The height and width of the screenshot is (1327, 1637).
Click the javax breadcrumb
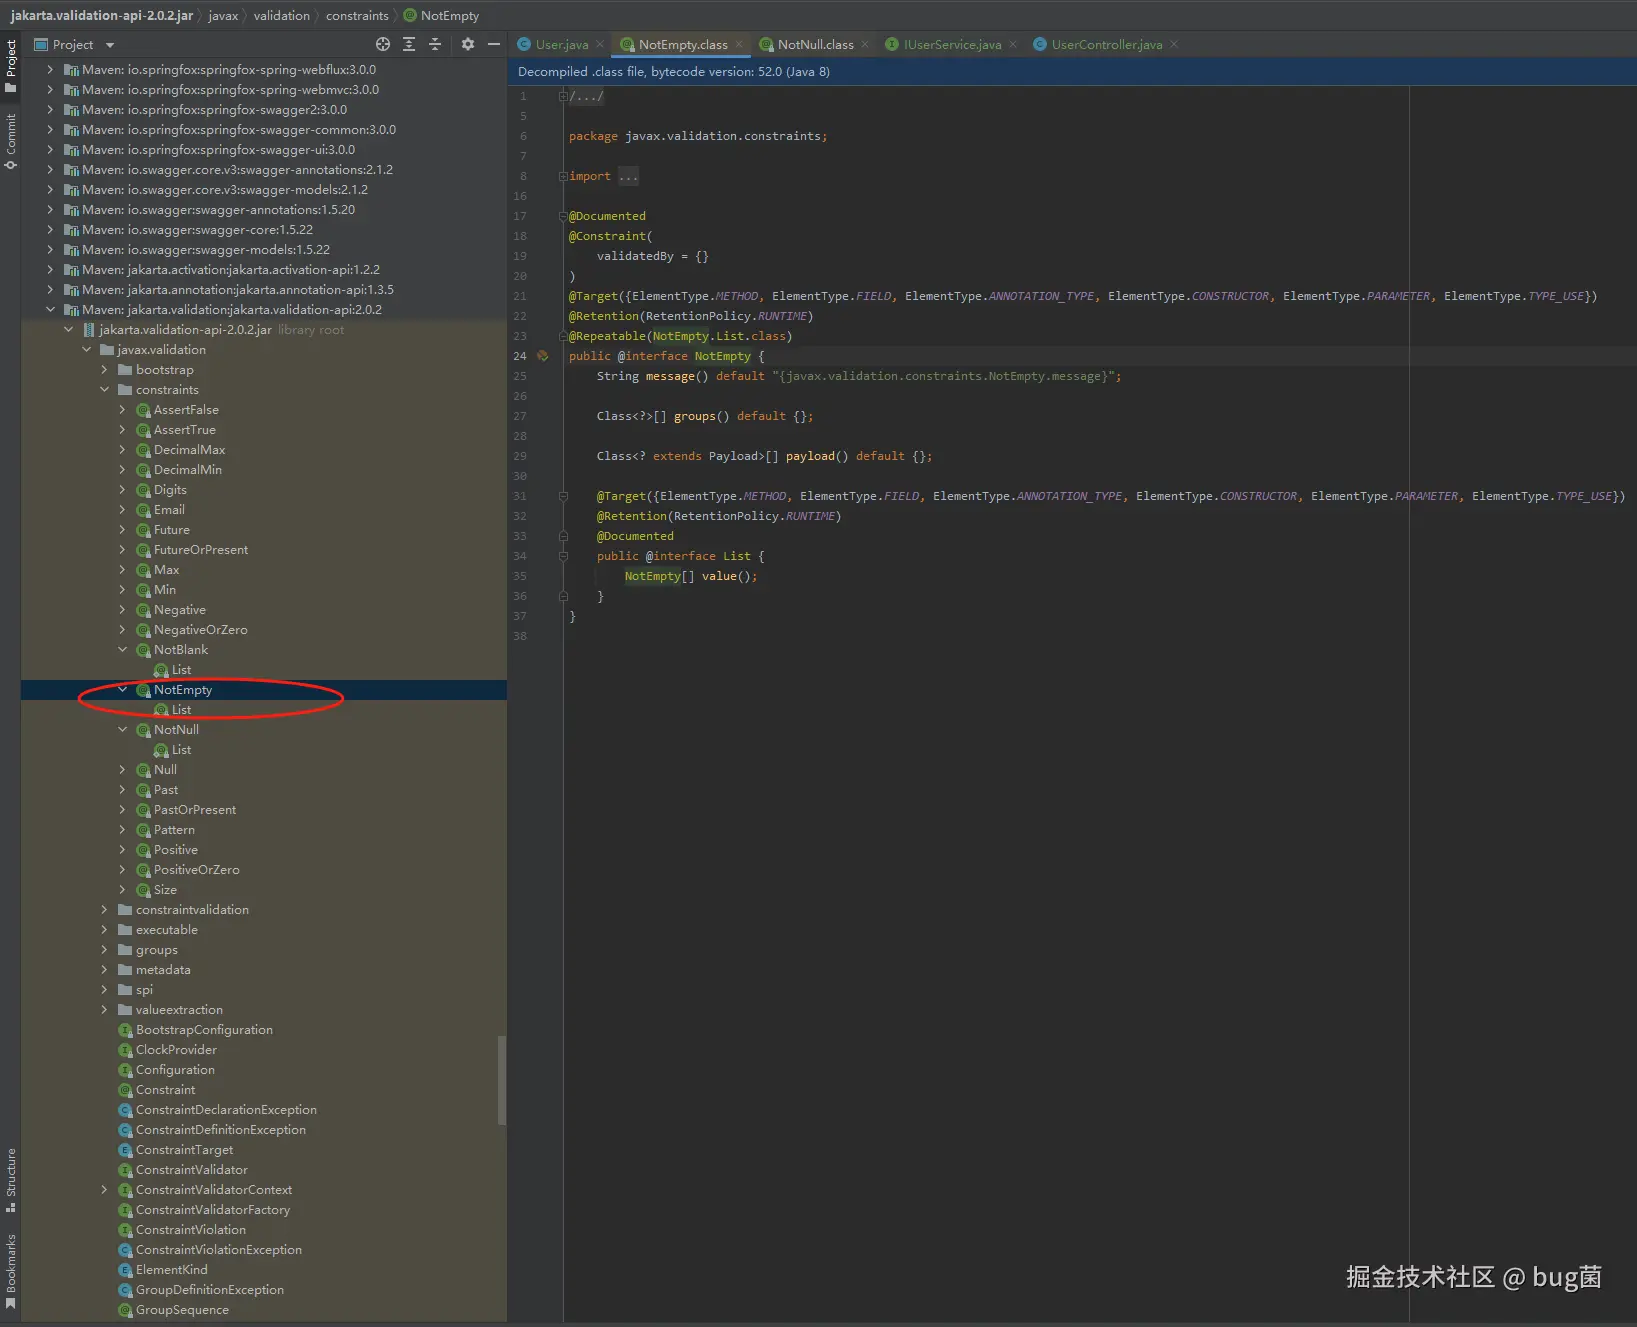pyautogui.click(x=223, y=16)
